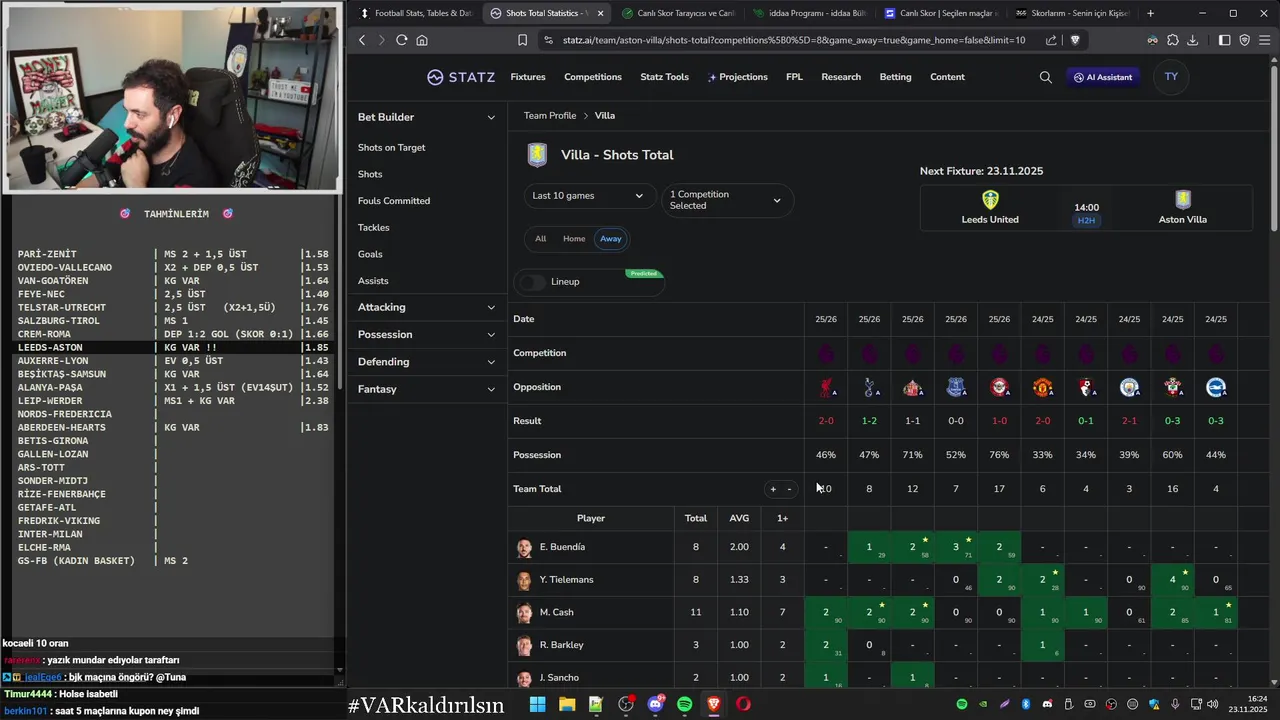Image resolution: width=1280 pixels, height=720 pixels.
Task: Open the Brave Shields lion icon
Action: pyautogui.click(x=1075, y=40)
